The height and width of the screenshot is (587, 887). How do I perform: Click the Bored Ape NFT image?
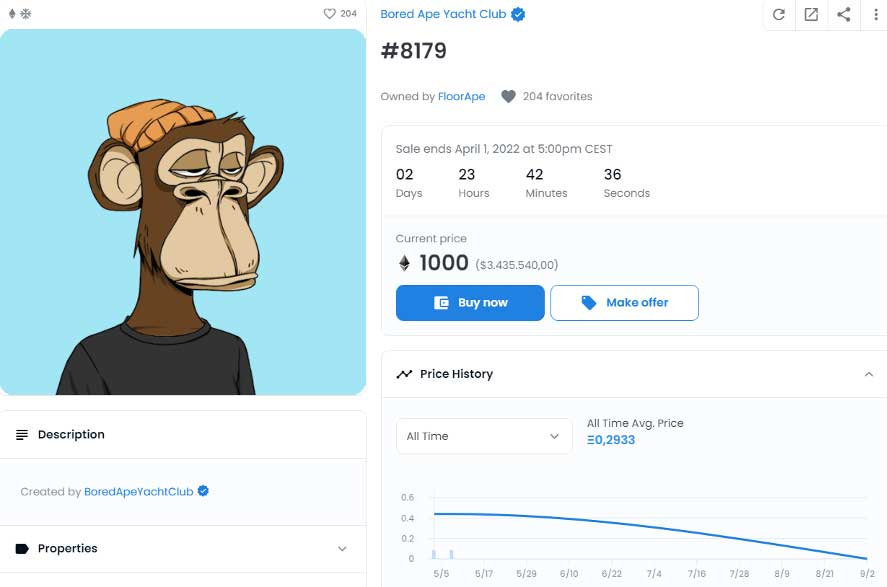(x=183, y=212)
